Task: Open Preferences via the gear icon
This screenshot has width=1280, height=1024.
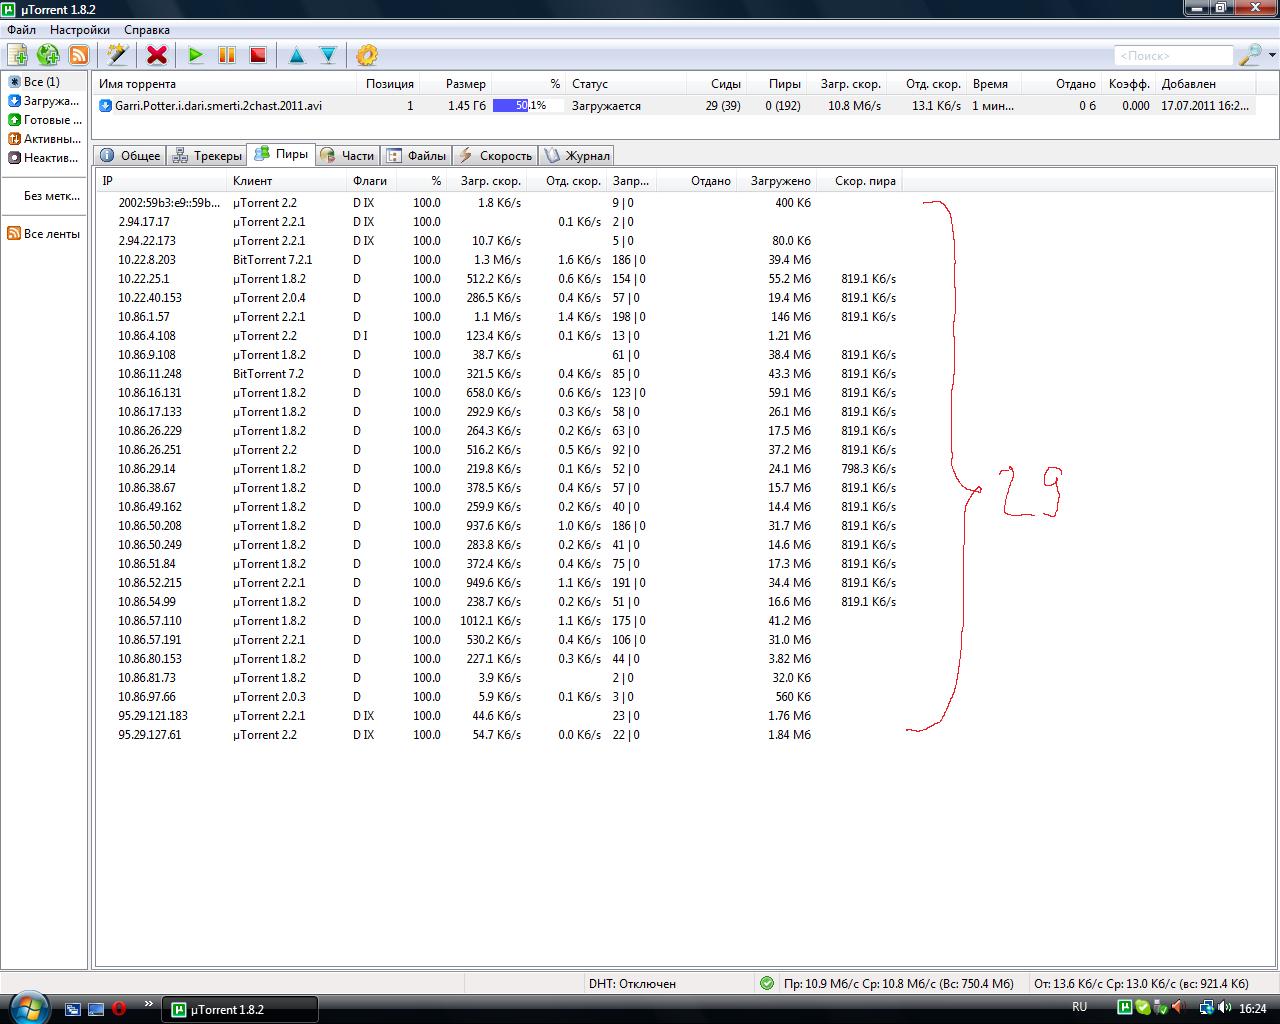Action: pyautogui.click(x=367, y=55)
